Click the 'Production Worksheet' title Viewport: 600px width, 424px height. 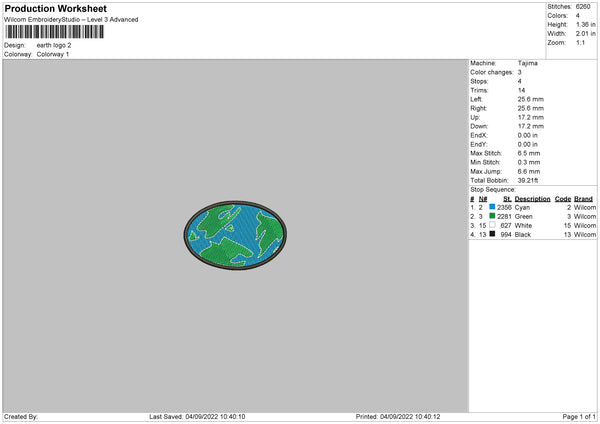(55, 8)
